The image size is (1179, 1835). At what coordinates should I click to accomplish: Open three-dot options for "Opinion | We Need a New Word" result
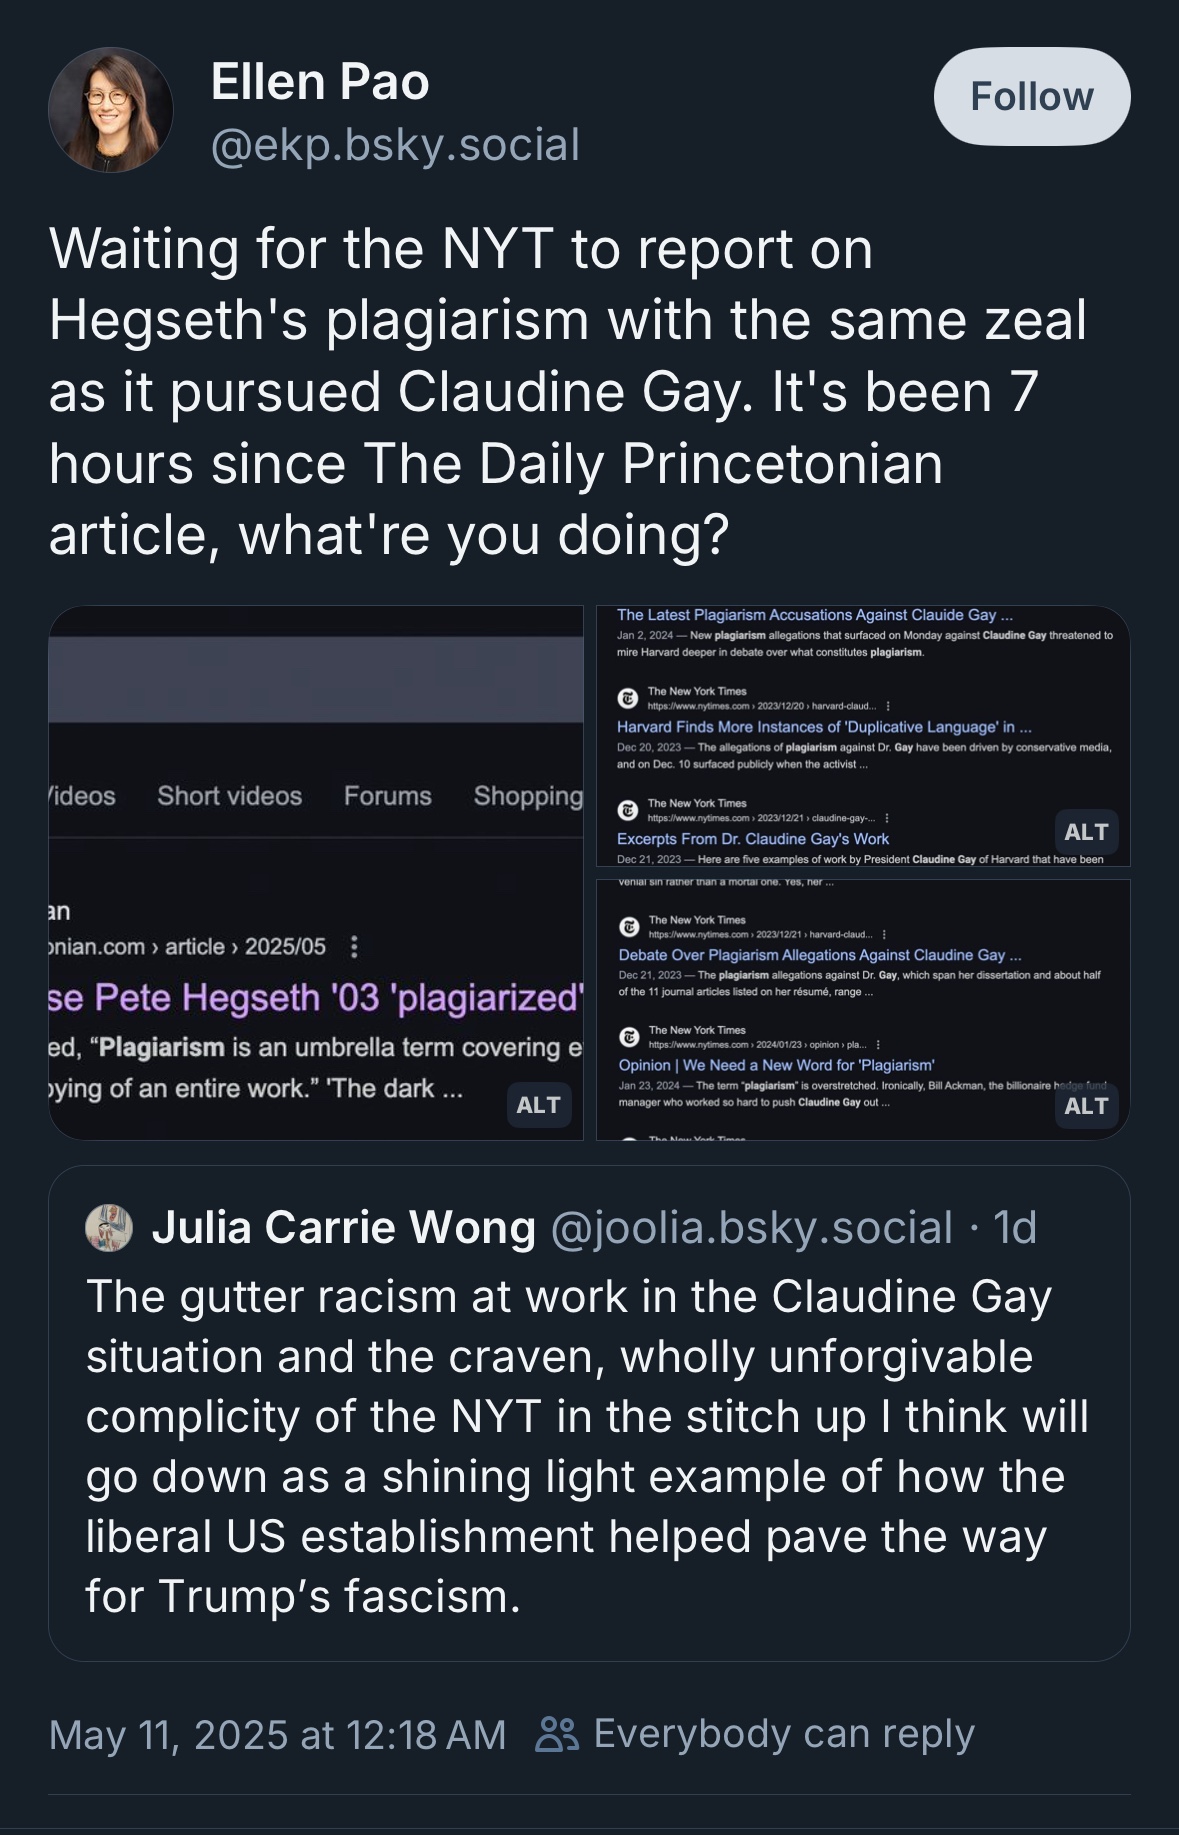coord(878,1045)
